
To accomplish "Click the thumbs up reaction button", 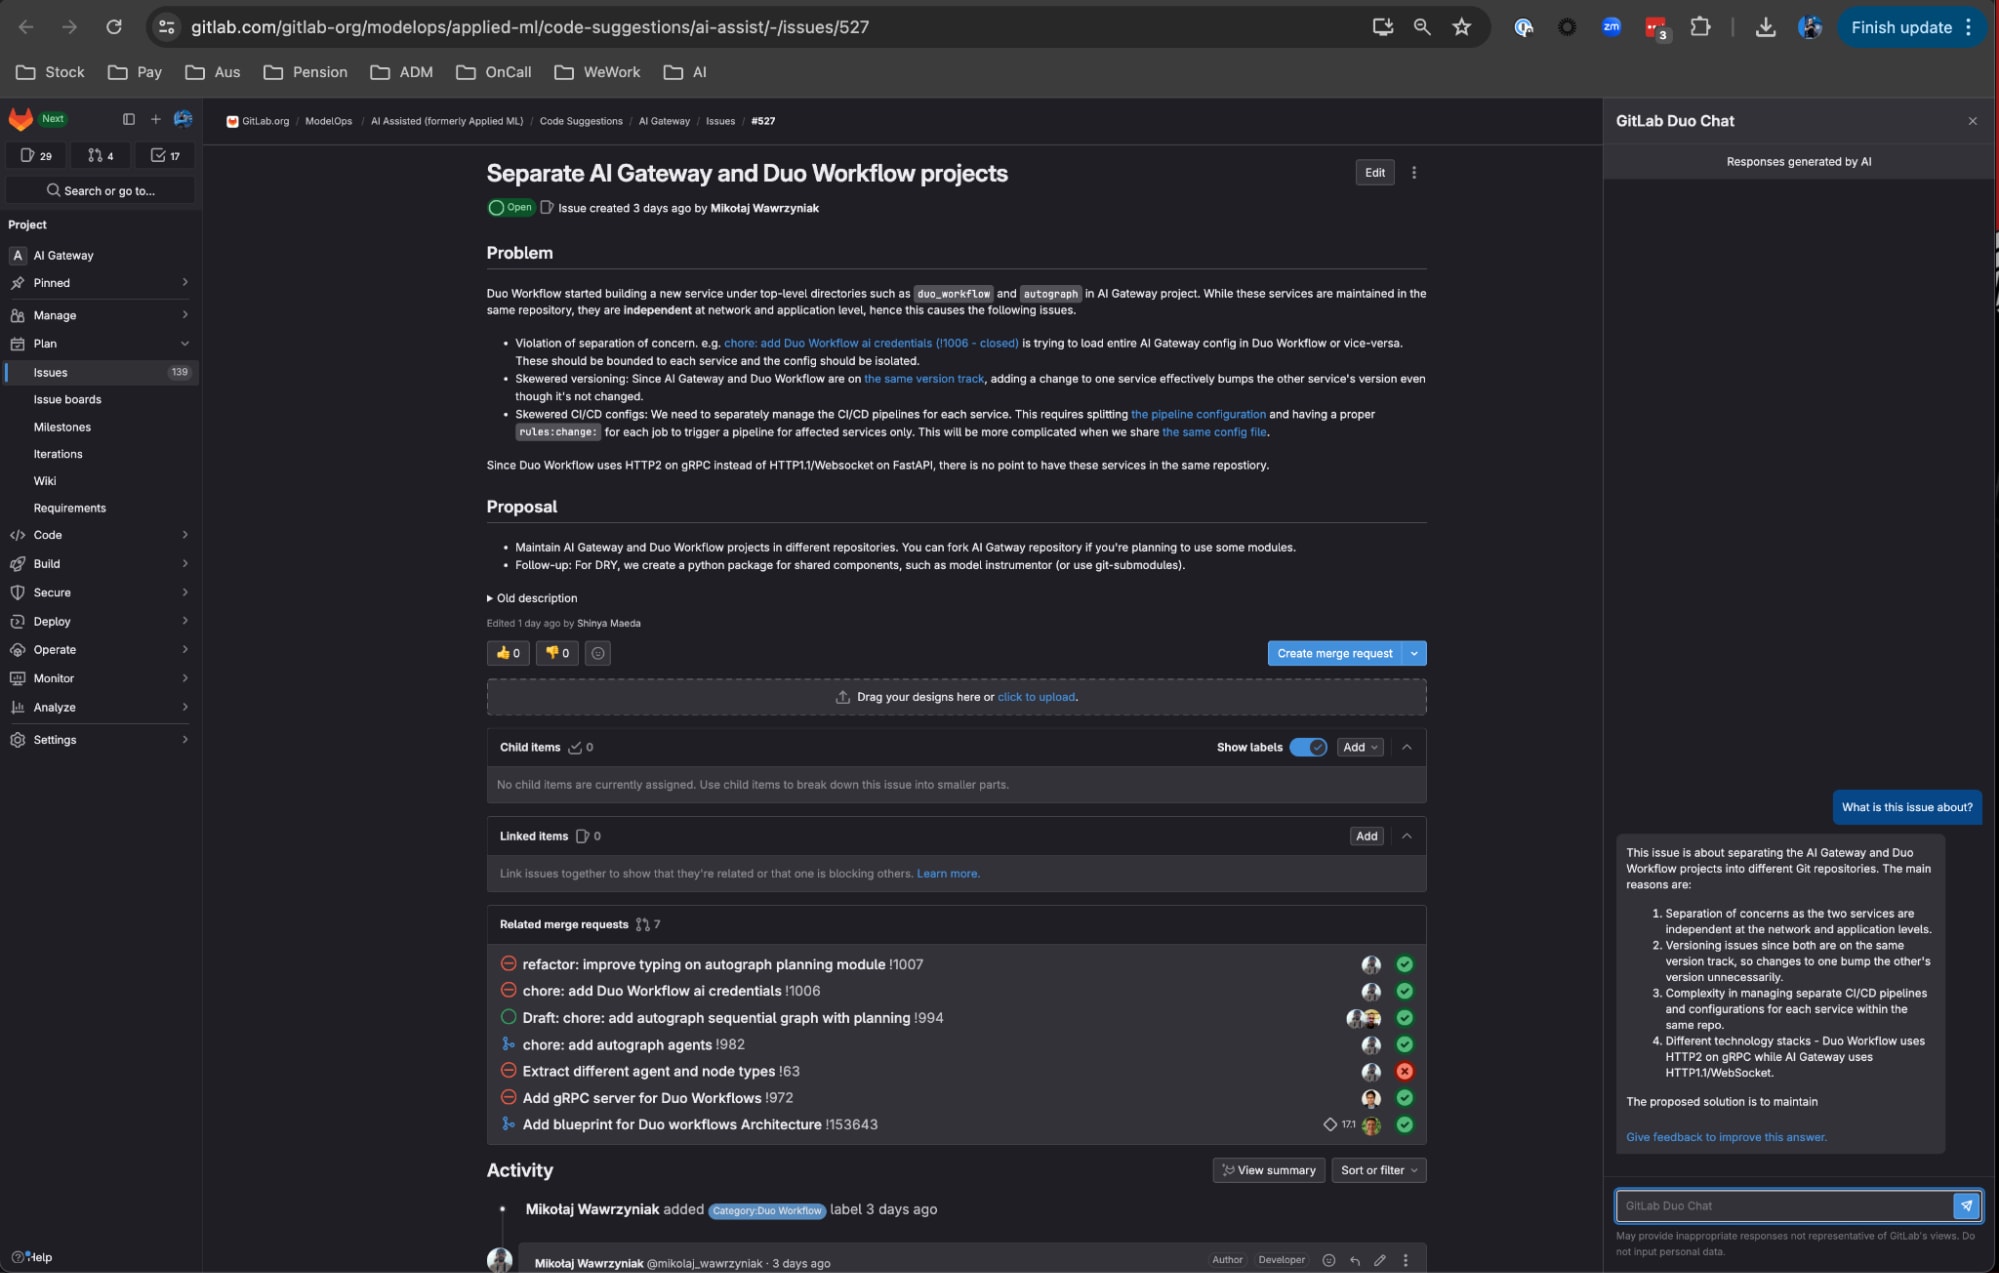I will point(508,653).
